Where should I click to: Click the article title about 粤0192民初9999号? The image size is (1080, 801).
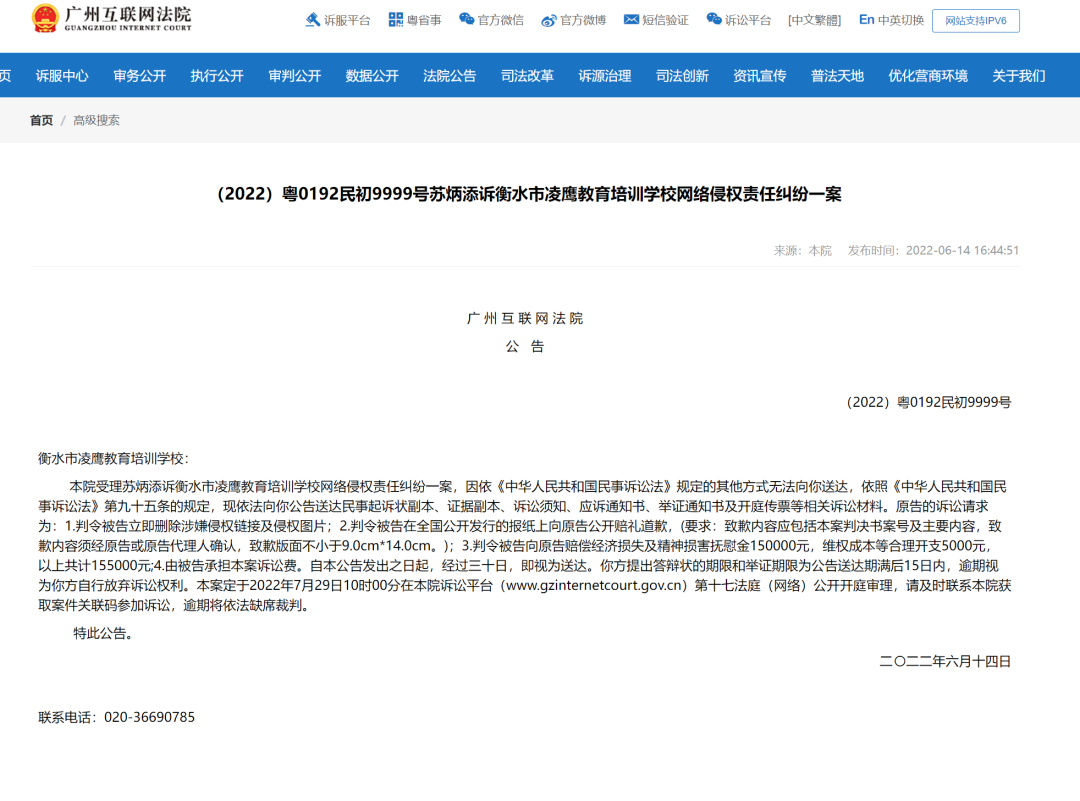point(530,194)
